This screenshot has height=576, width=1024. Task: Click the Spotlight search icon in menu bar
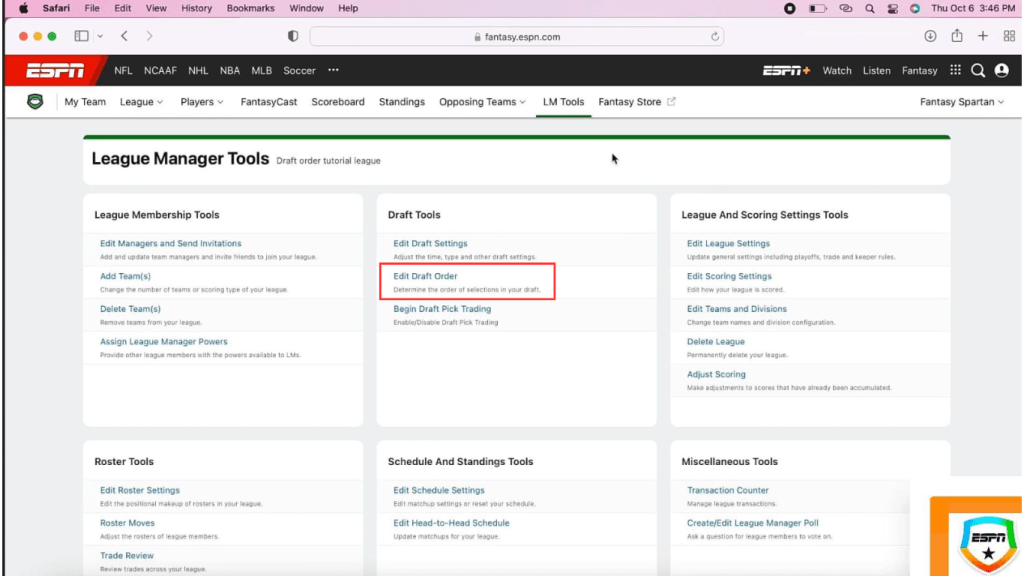click(869, 8)
